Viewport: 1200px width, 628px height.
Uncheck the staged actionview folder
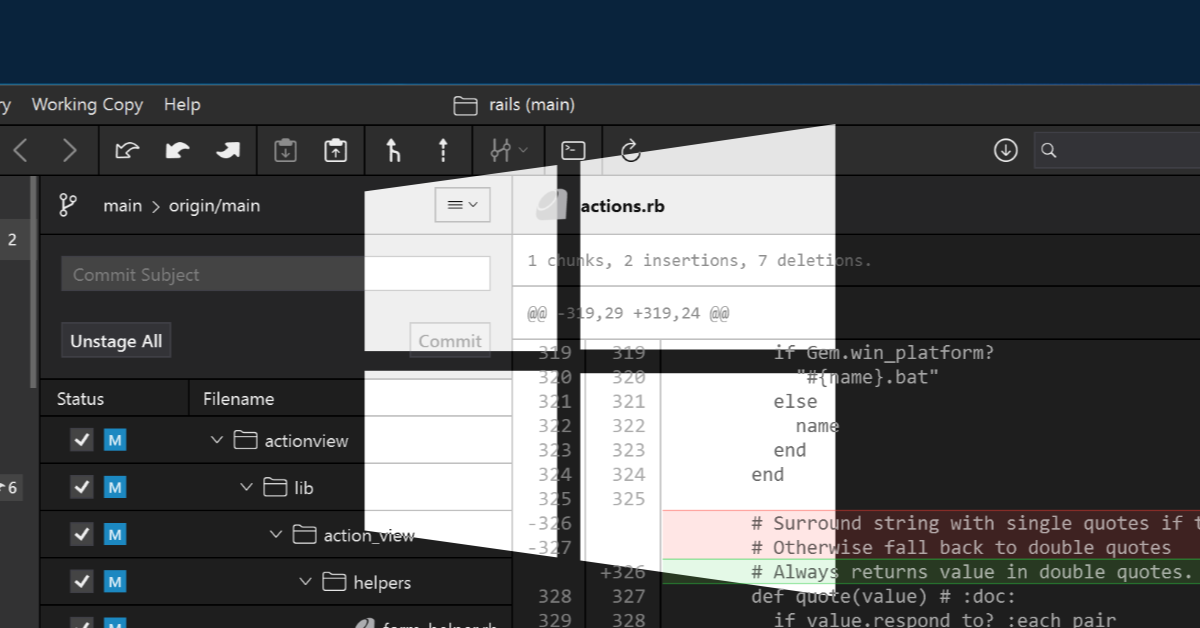point(82,439)
